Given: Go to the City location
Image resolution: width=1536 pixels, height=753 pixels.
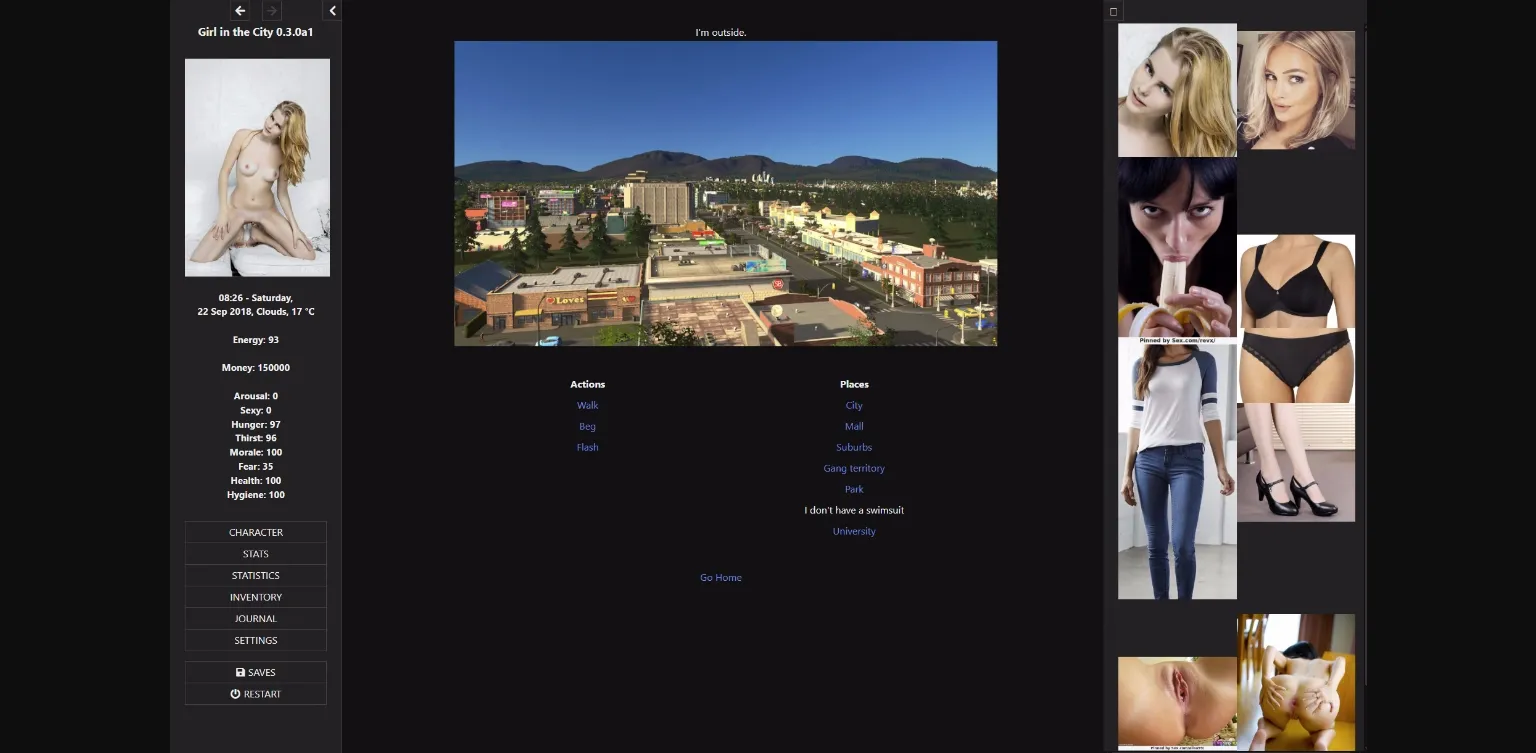Looking at the screenshot, I should (x=854, y=405).
